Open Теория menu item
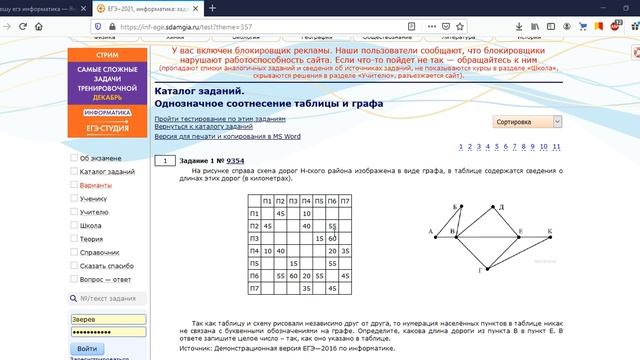640x360 pixels. tap(91, 239)
